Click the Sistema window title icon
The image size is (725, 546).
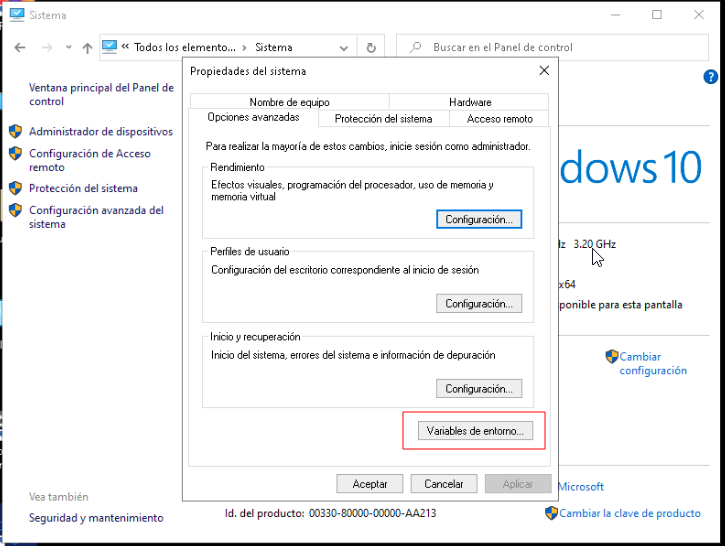pos(17,15)
